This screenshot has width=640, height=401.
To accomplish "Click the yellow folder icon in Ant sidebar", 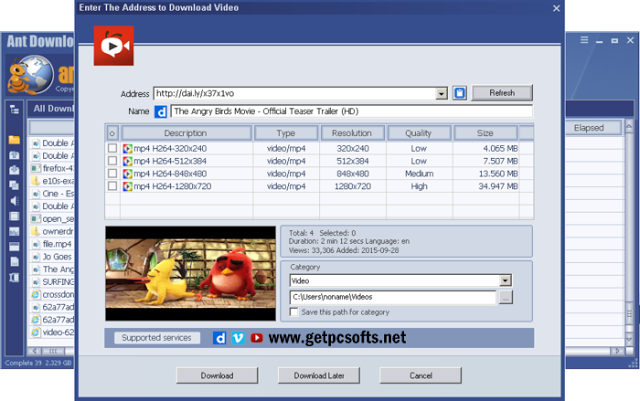I will point(14,140).
